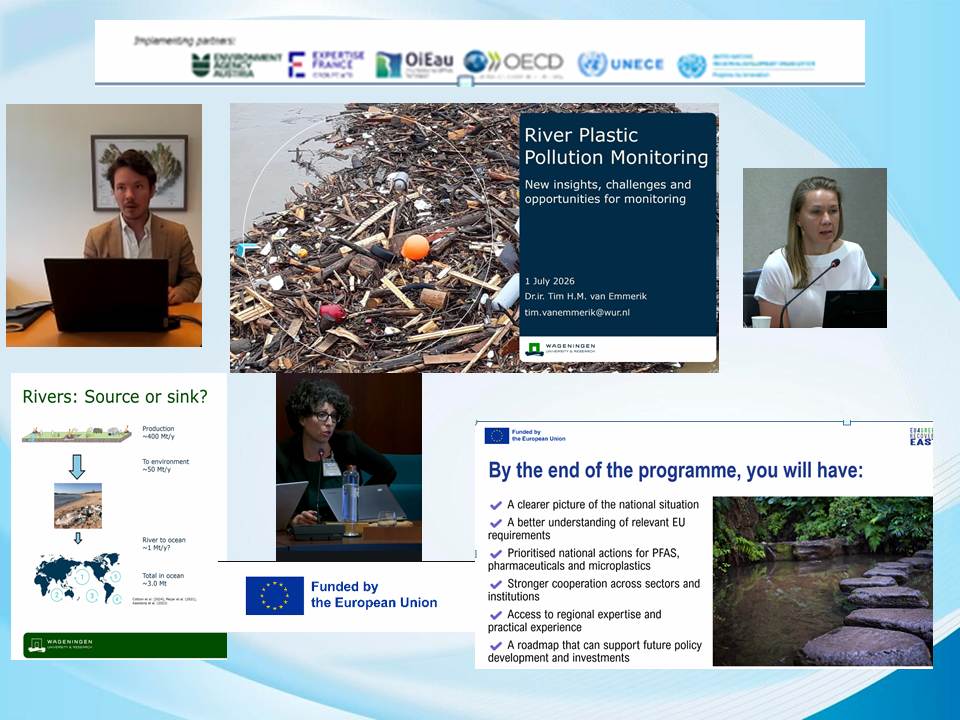Click the bullet about PFAS, pharmaceuticals and microplastics
Viewport: 960px width, 720px height.
pyautogui.click(x=585, y=559)
